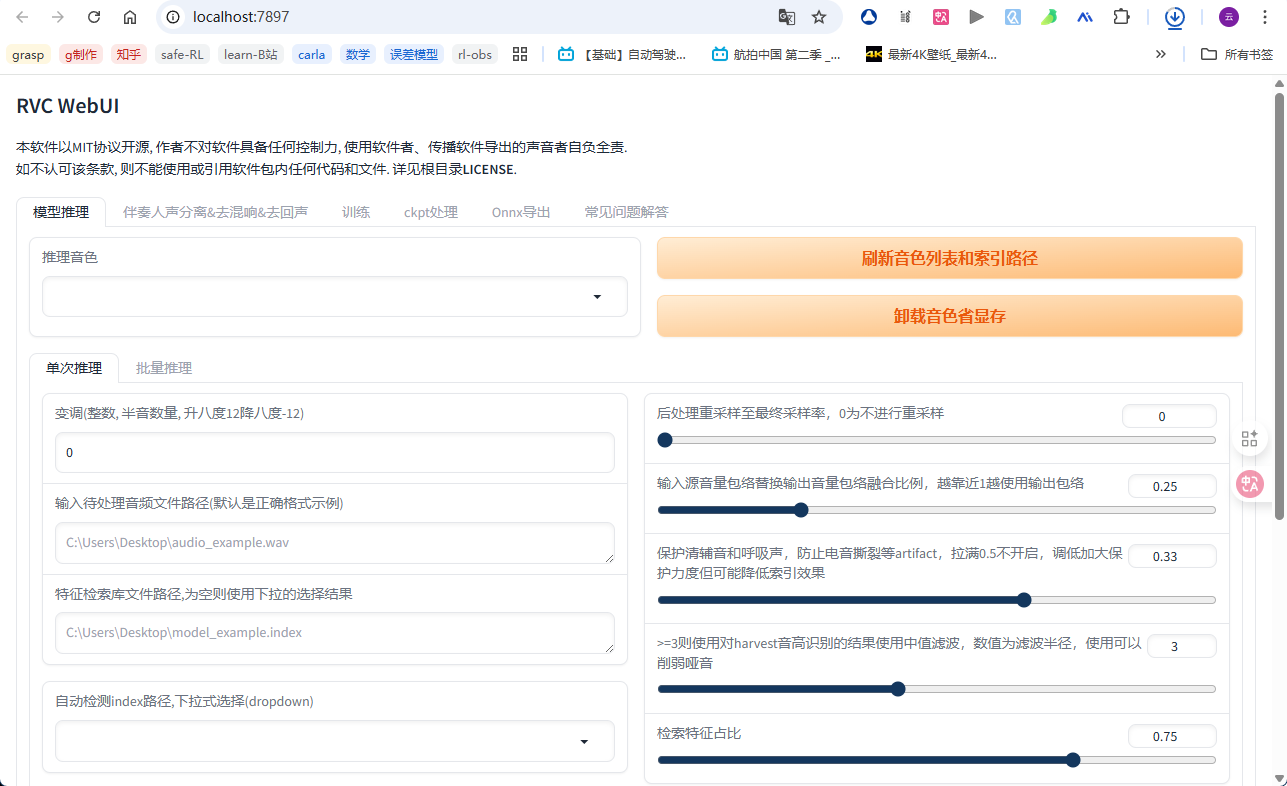Adjust the 保护清辅音和呼吸声 slider

(x=937, y=600)
